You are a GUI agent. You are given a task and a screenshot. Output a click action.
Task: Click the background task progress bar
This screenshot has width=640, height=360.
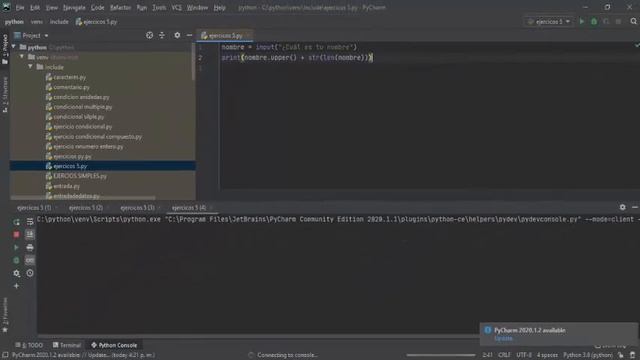(441, 355)
